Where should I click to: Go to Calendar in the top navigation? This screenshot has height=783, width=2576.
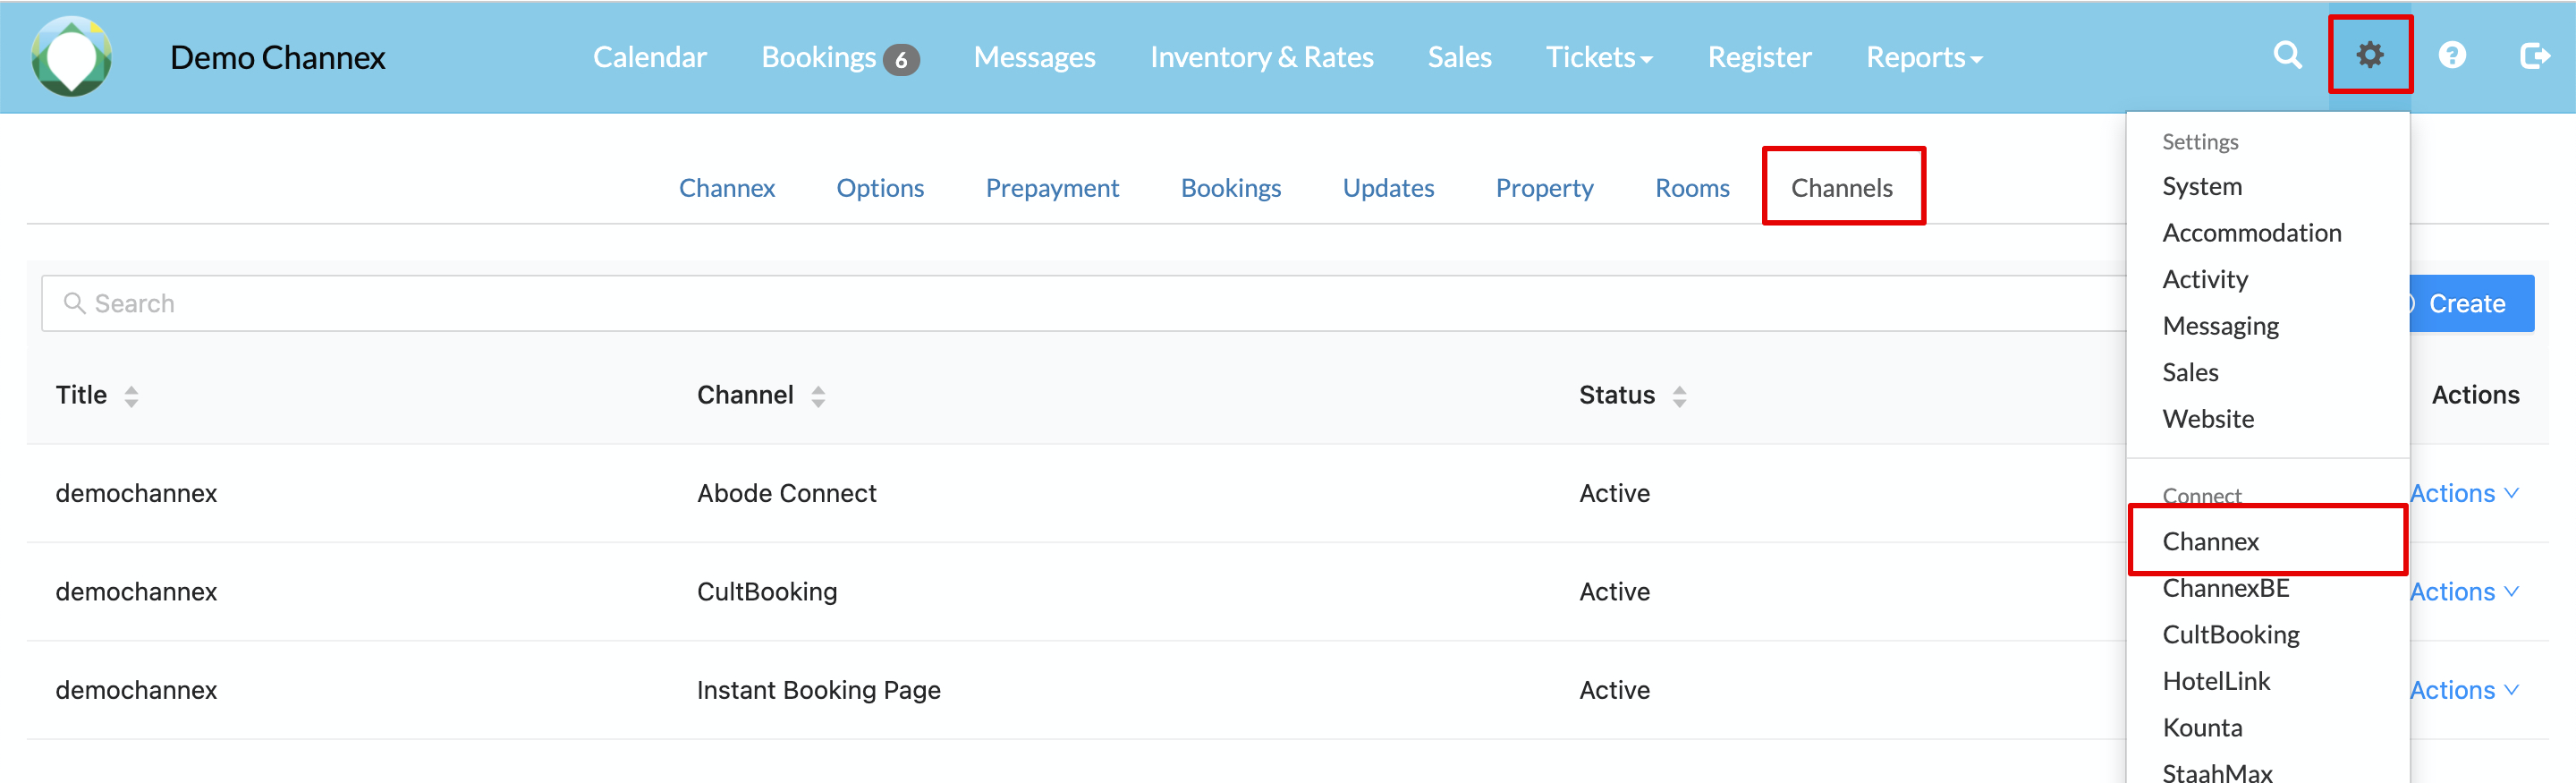pyautogui.click(x=650, y=58)
